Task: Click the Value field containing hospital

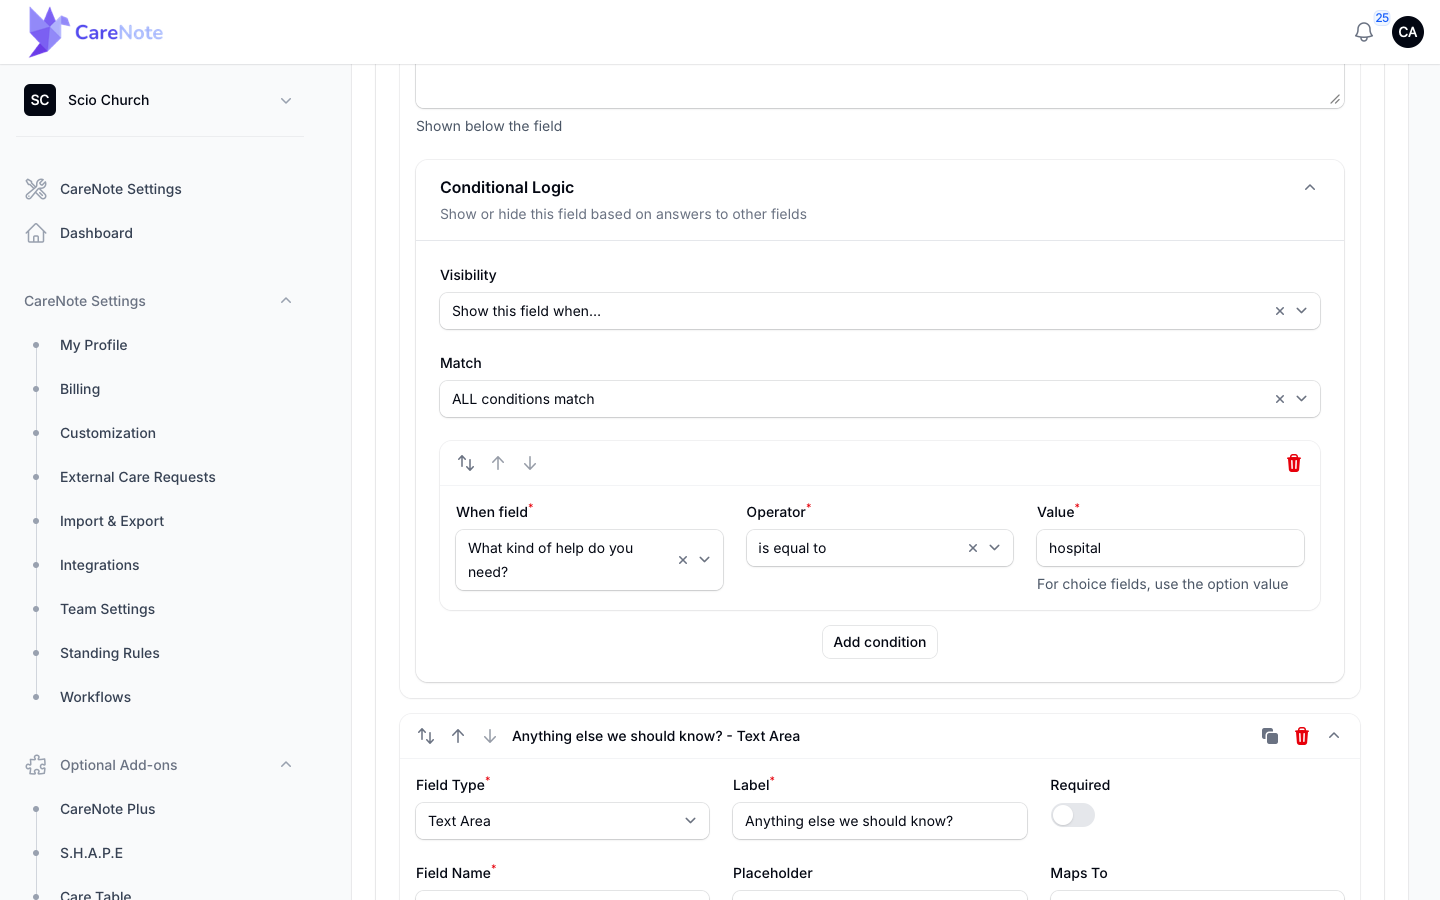Action: point(1170,548)
